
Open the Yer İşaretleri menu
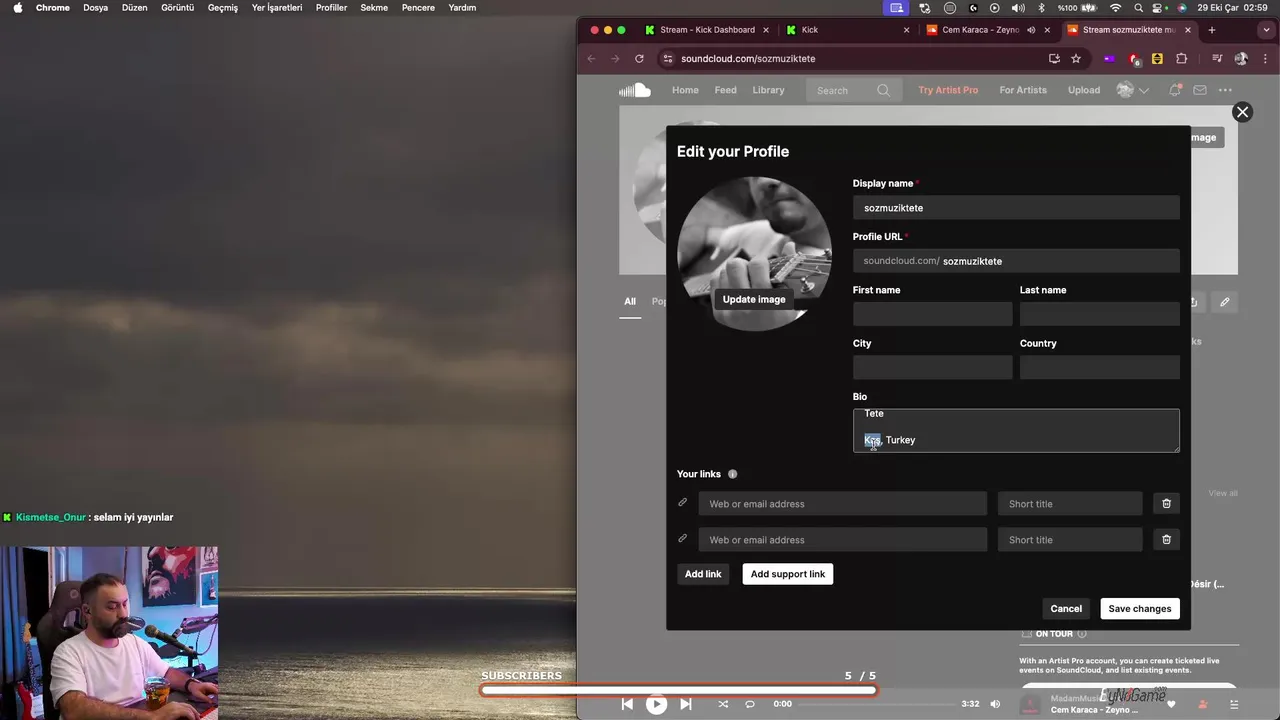277,7
